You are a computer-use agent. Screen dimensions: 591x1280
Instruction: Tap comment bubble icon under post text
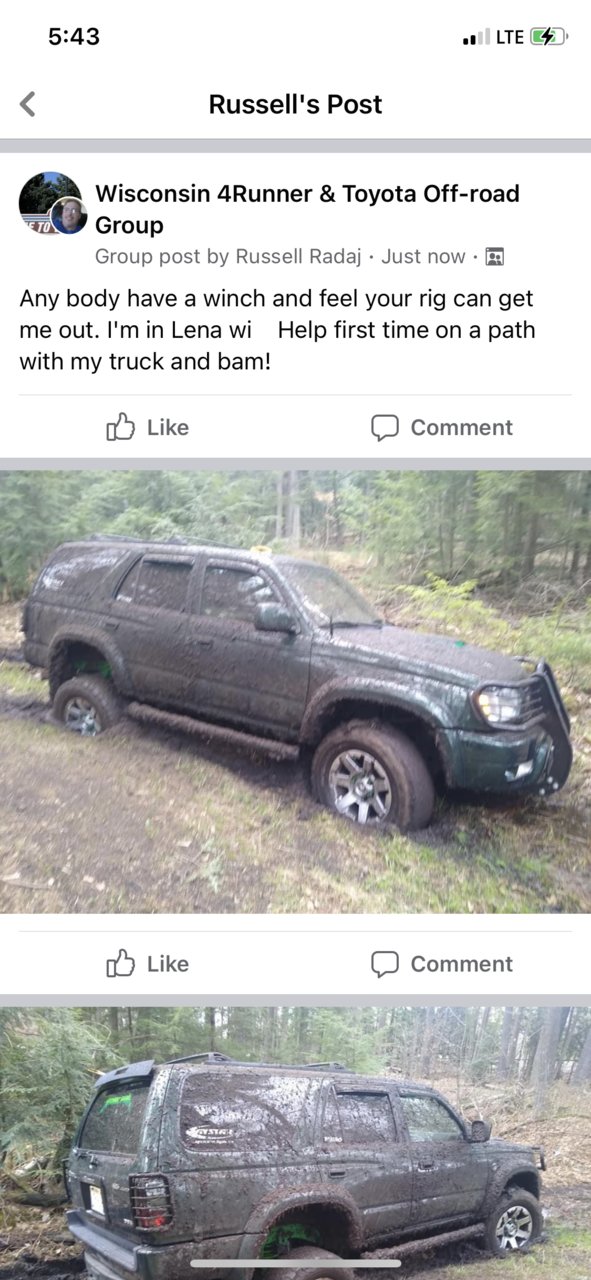coord(385,428)
